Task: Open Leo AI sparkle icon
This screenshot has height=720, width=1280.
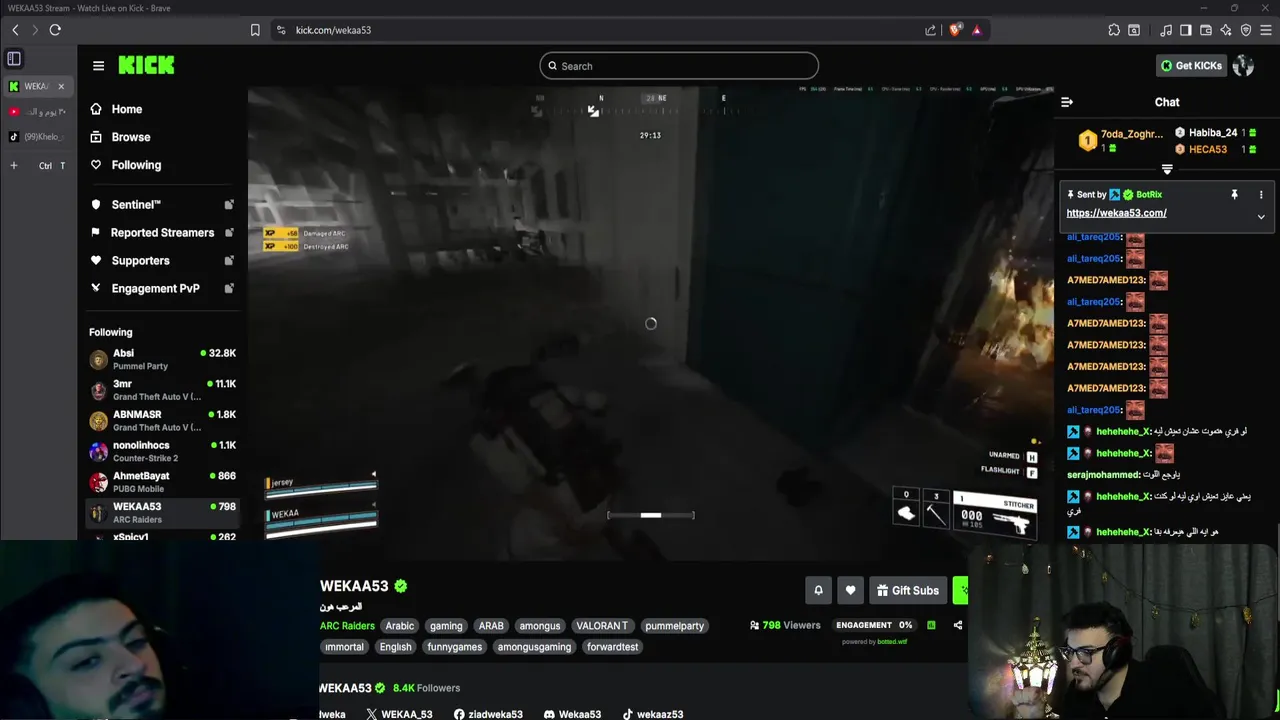Action: point(1226,30)
